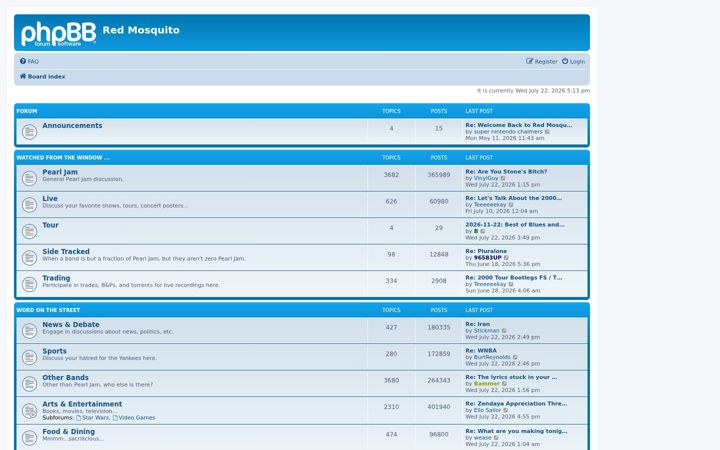Open the Star Wars subforum
The width and height of the screenshot is (720, 450).
click(x=92, y=418)
